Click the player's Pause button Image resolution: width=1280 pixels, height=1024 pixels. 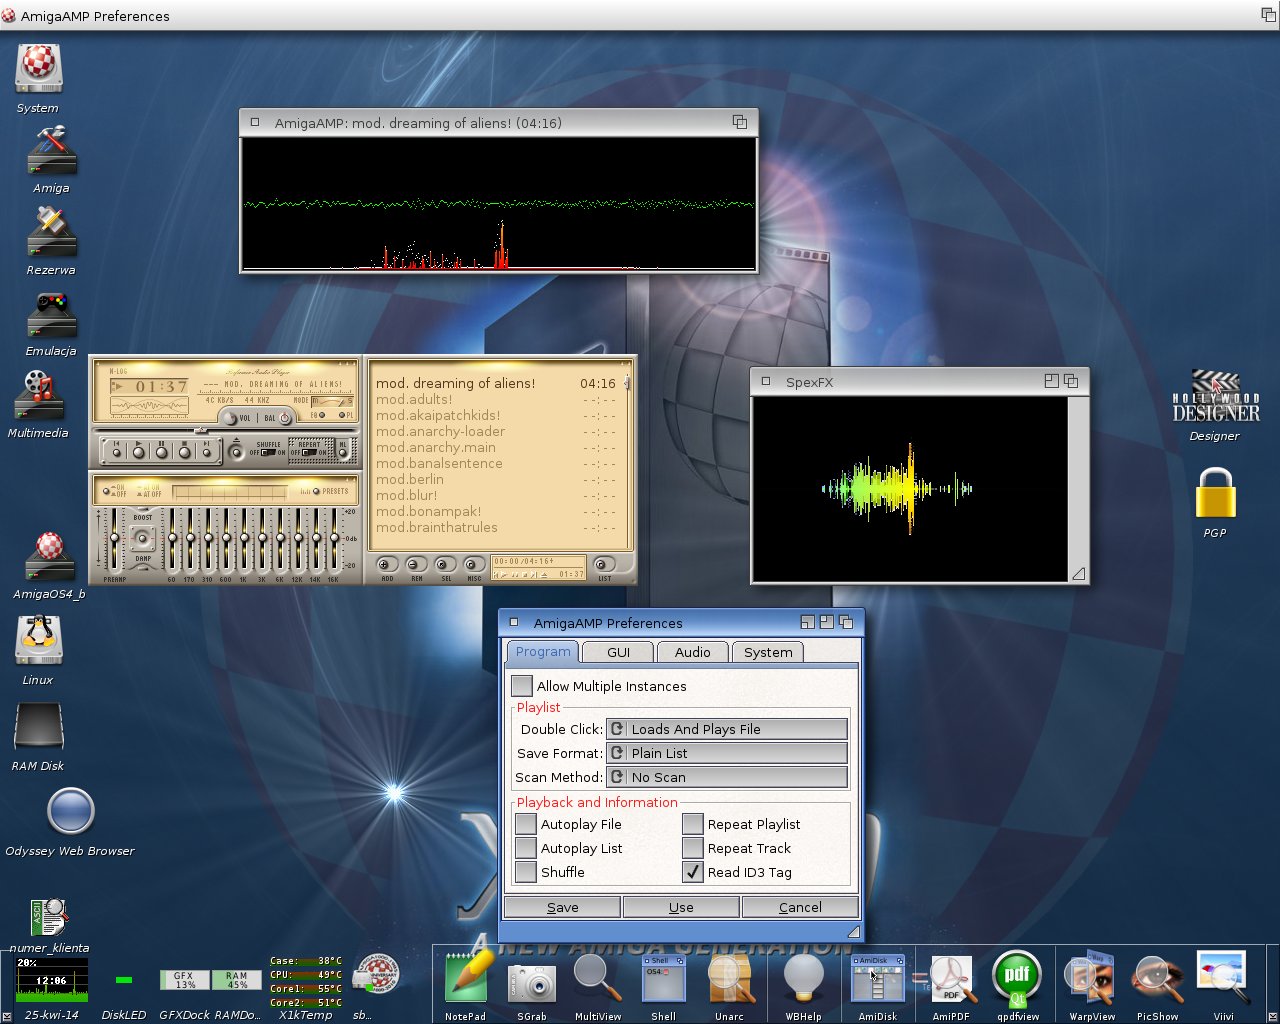tap(162, 451)
